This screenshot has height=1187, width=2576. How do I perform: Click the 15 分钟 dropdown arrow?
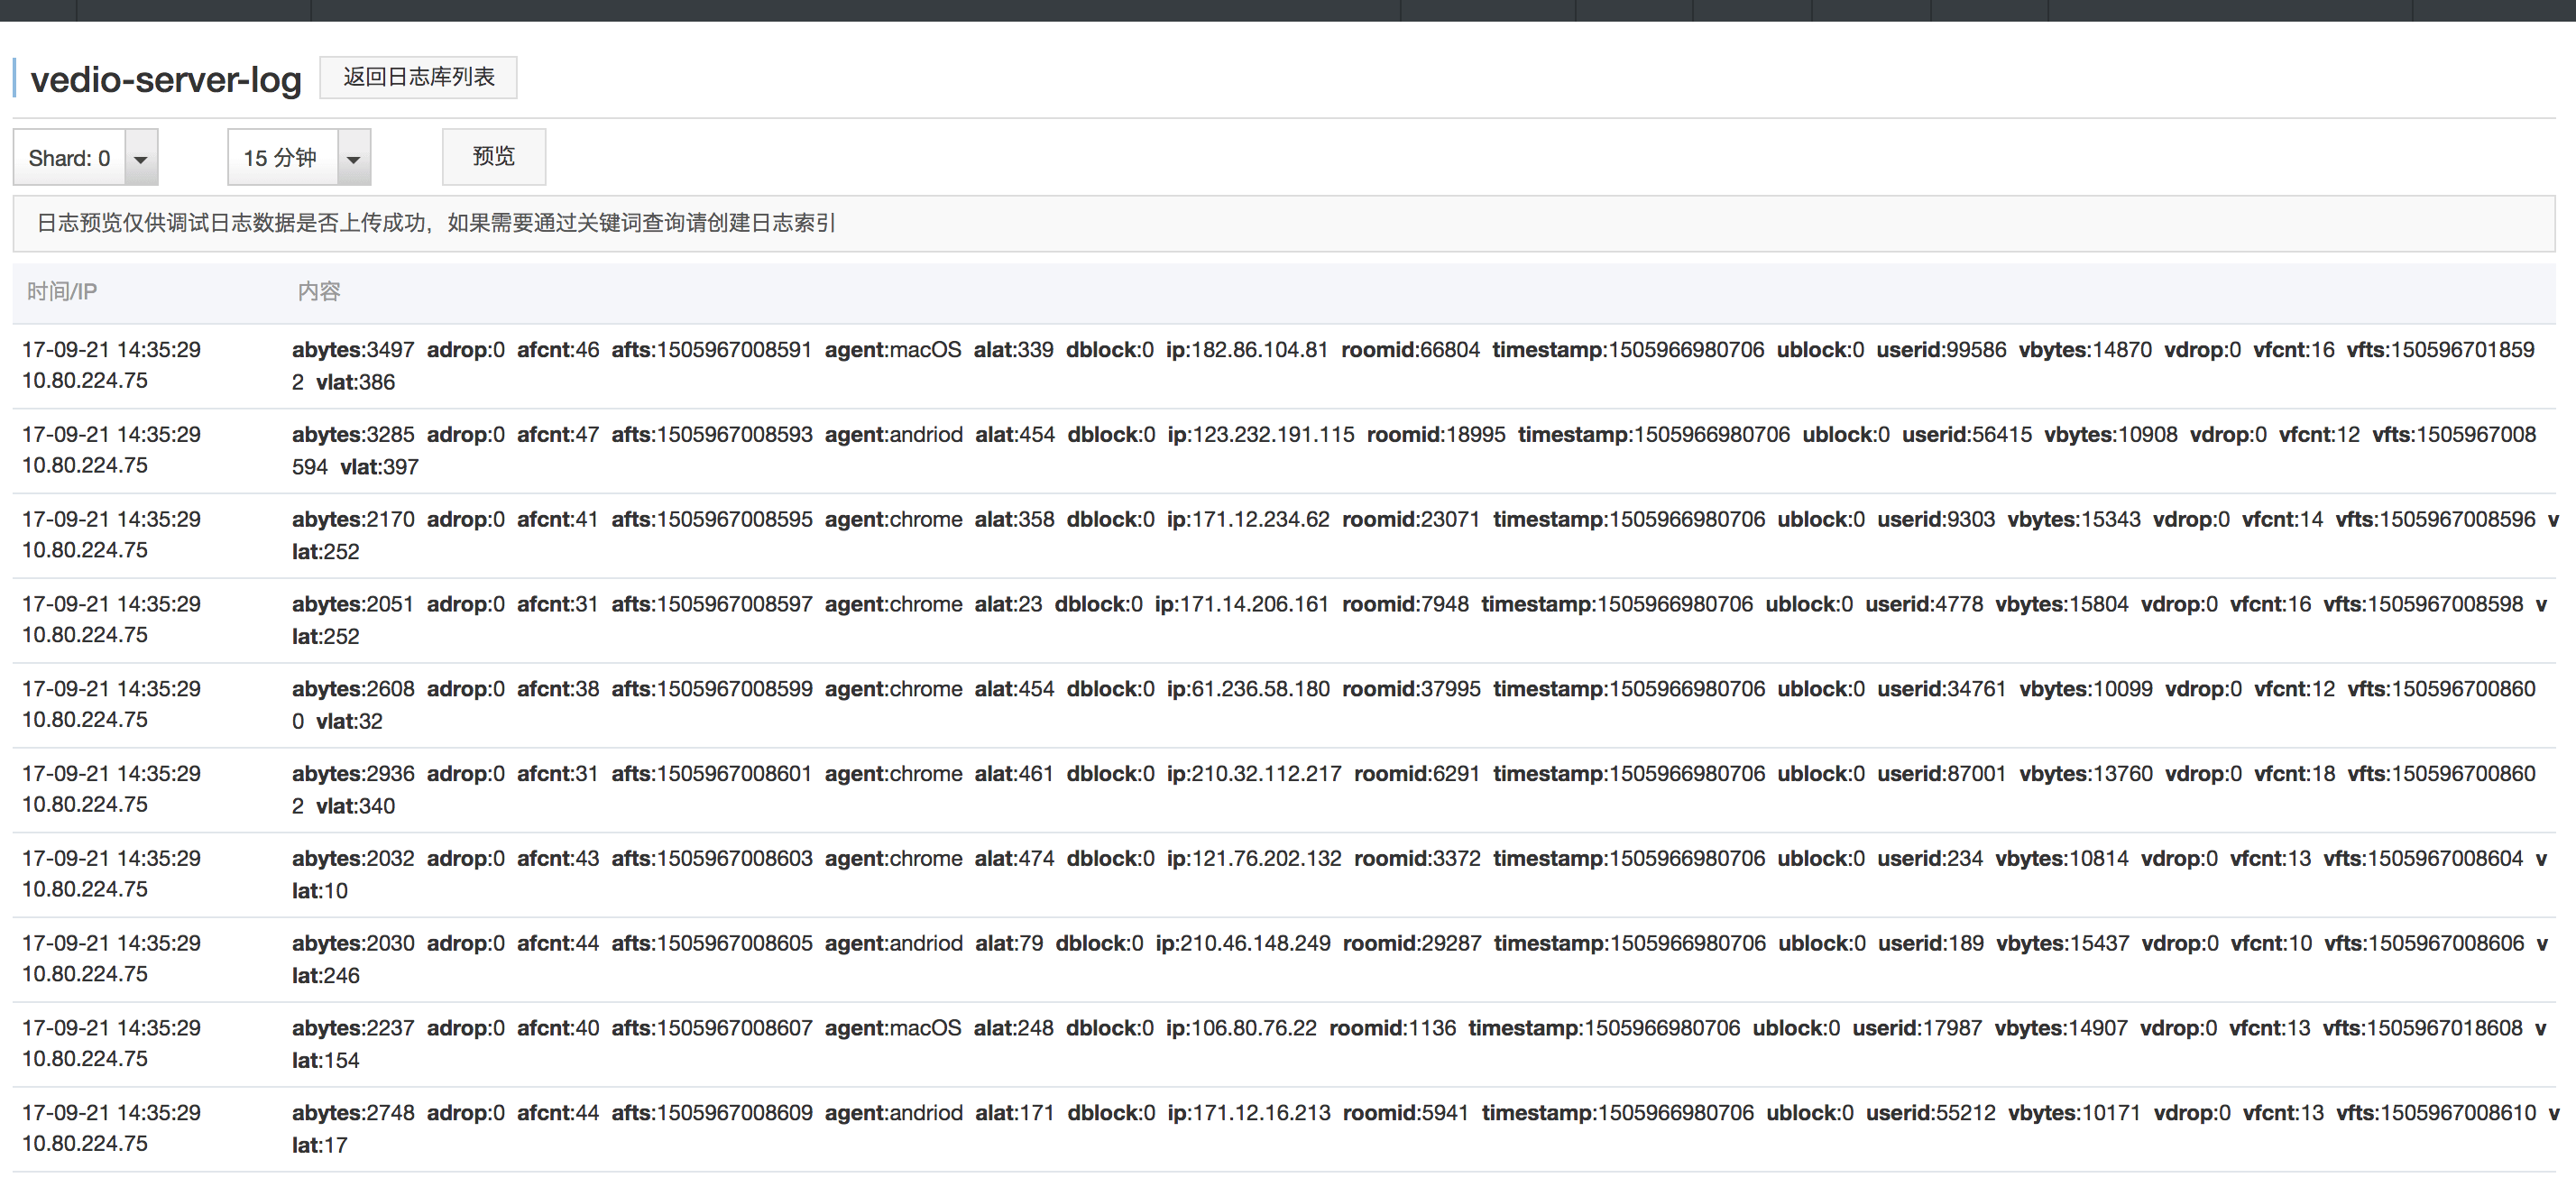(x=353, y=158)
